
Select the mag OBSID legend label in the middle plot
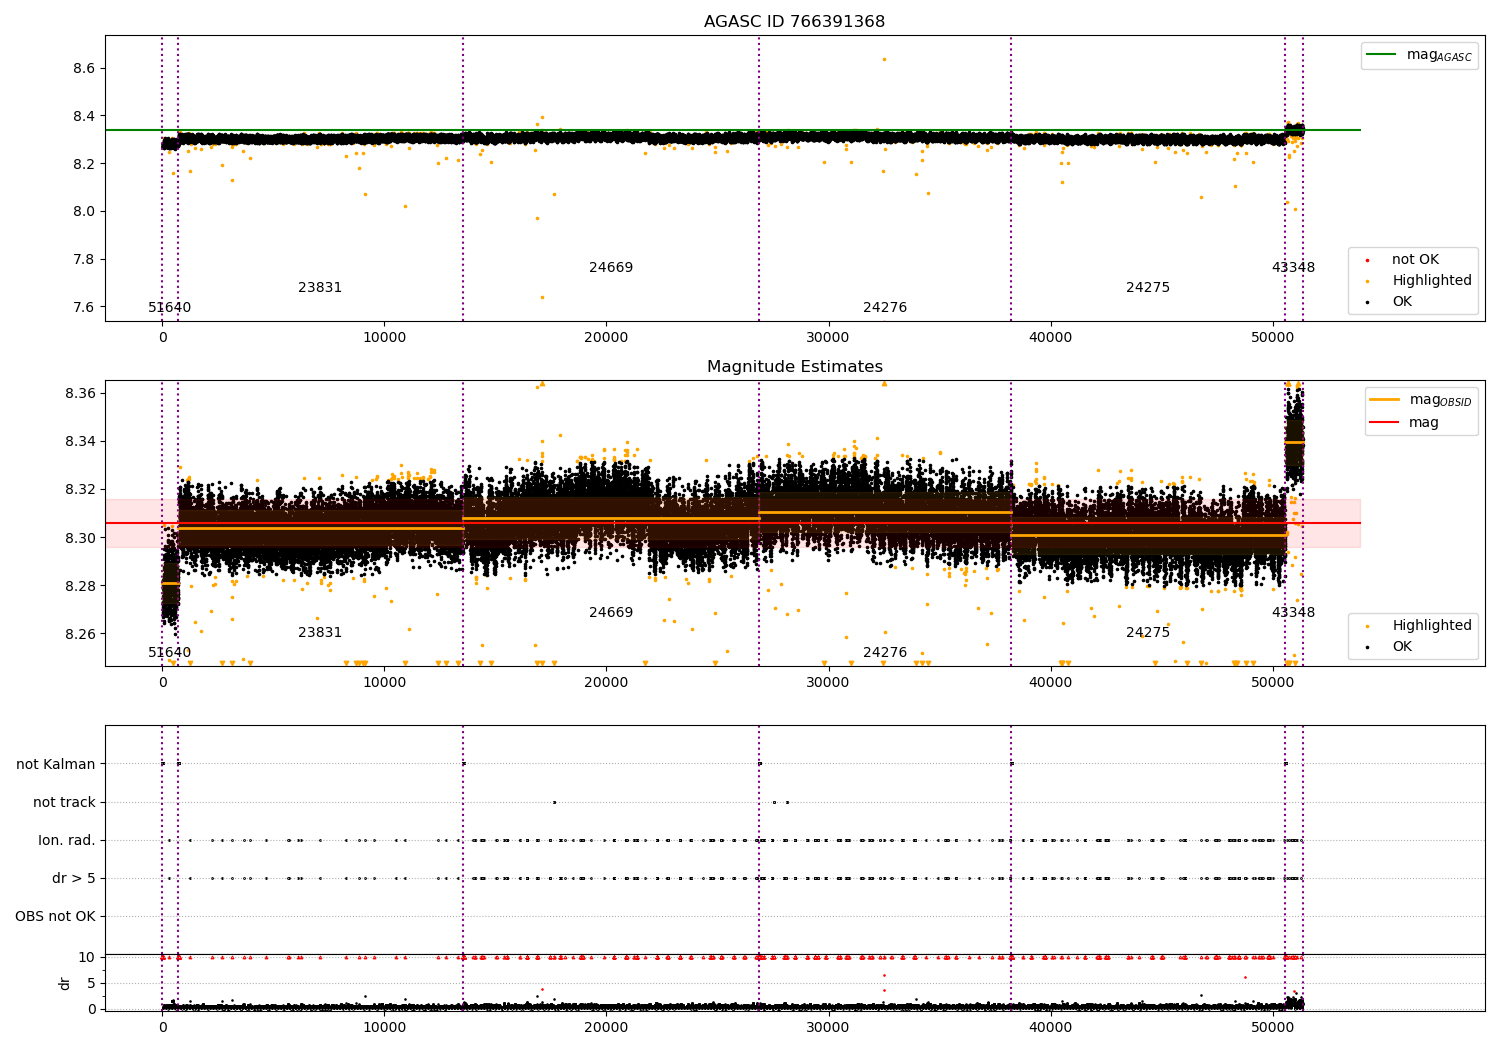point(1441,400)
